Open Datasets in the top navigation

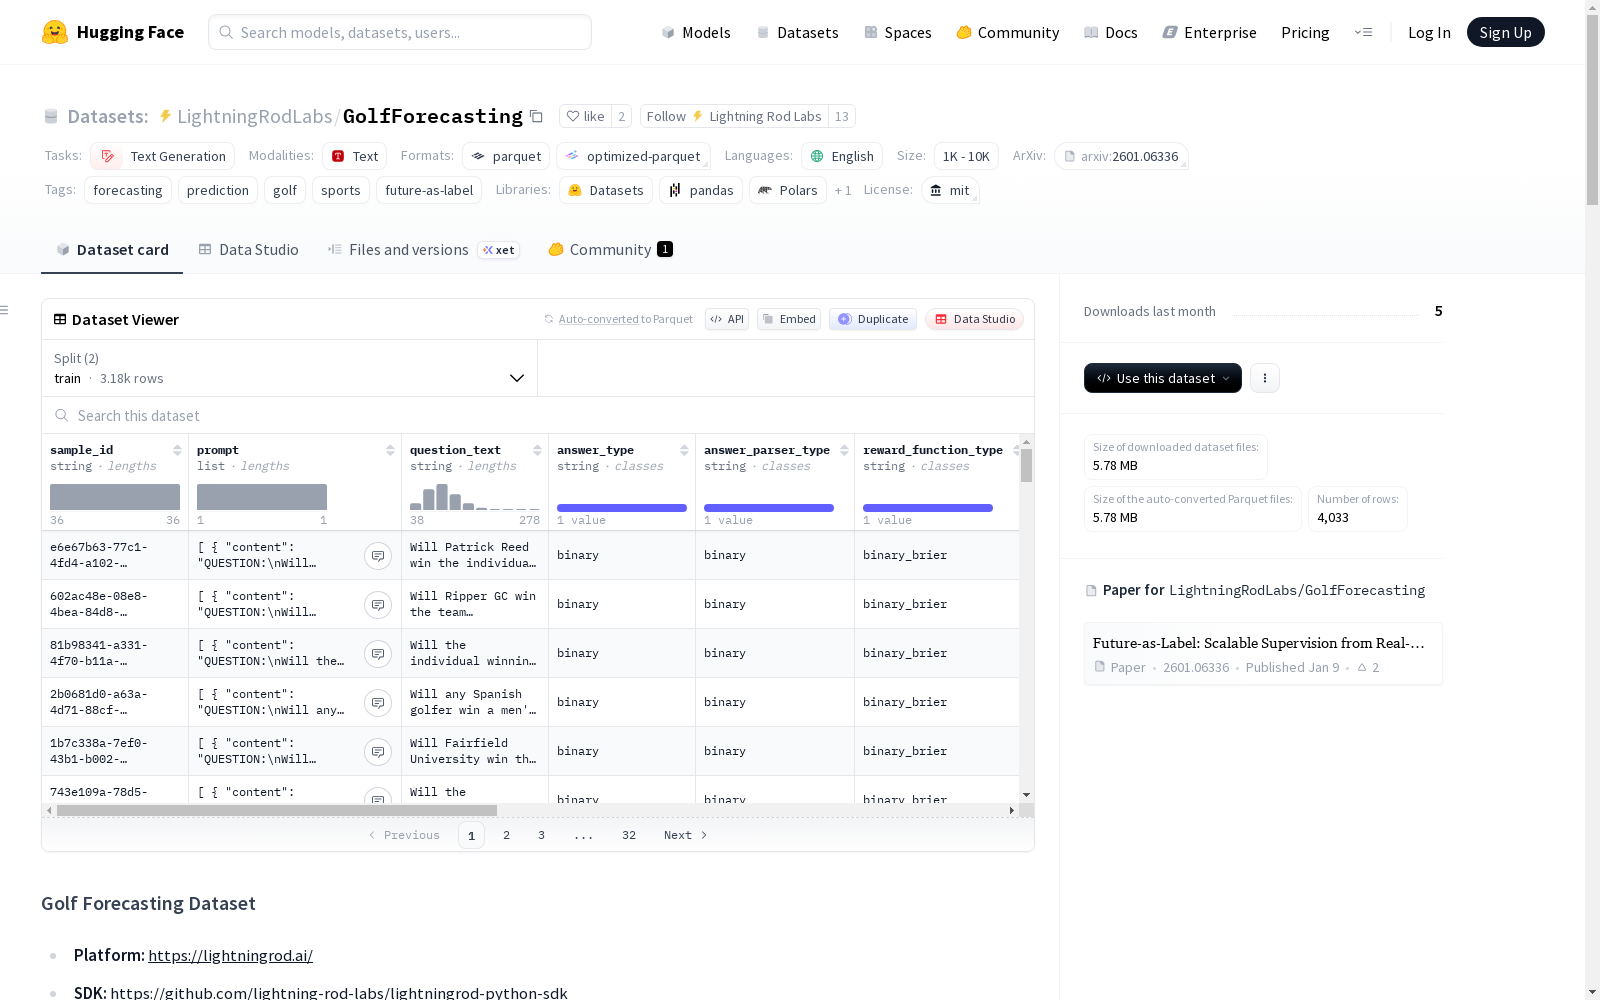(x=797, y=32)
